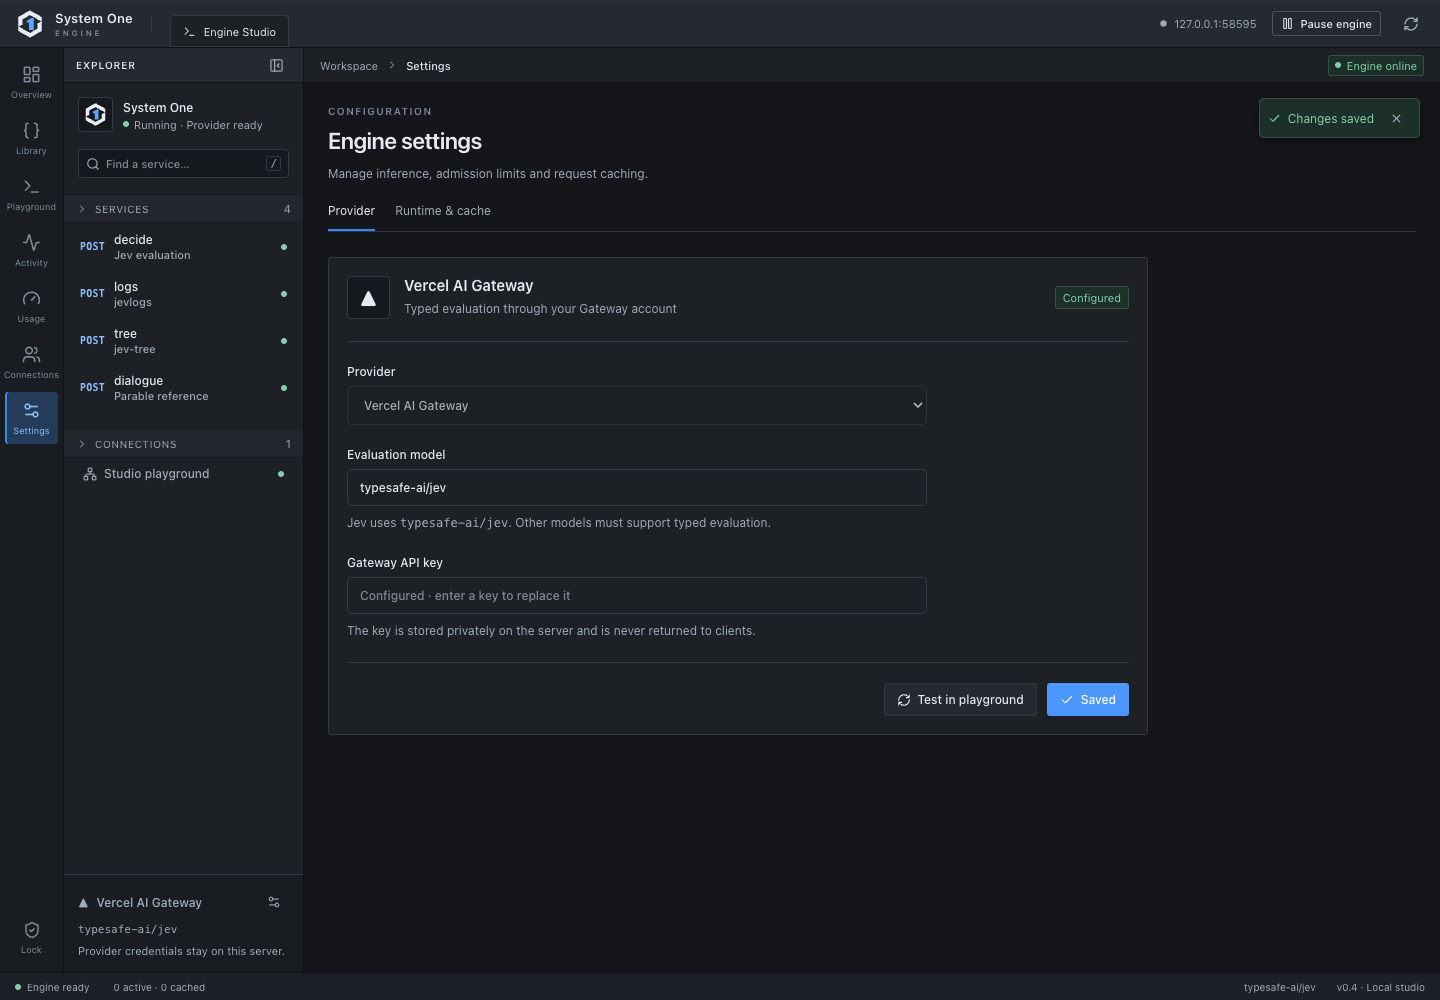The image size is (1440, 1000).
Task: Select the tree POST service
Action: point(184,341)
